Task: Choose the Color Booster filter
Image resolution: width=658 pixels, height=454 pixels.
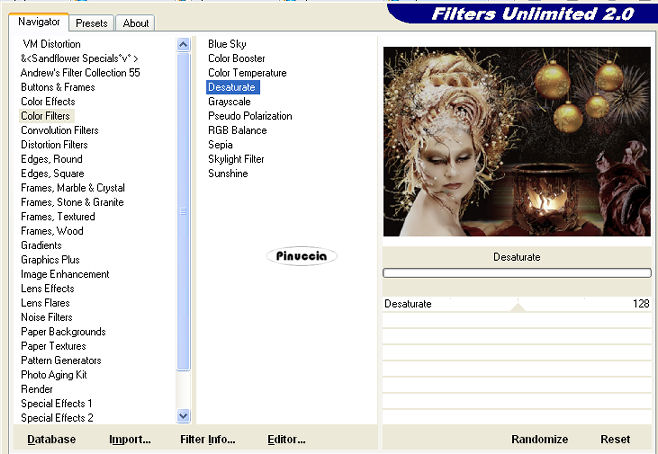Action: [x=237, y=58]
